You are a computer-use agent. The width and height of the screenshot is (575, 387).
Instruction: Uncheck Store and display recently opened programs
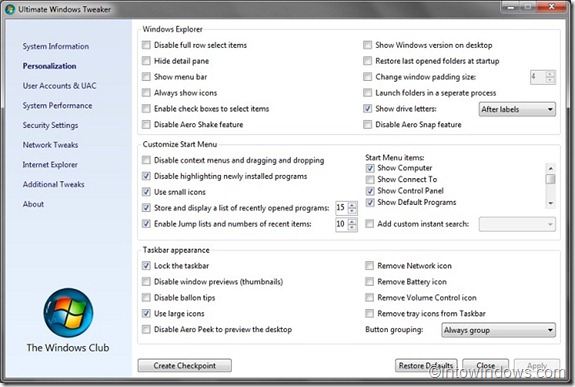pos(146,208)
